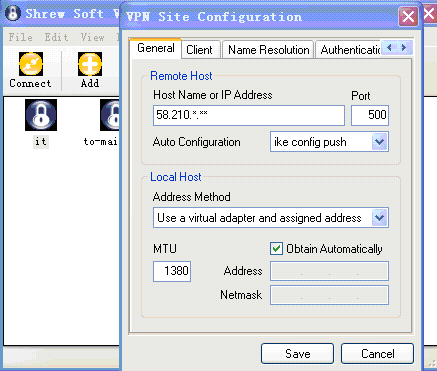Image resolution: width=437 pixels, height=371 pixels.
Task: Click the "Remote Host" group label
Action: pos(181,76)
